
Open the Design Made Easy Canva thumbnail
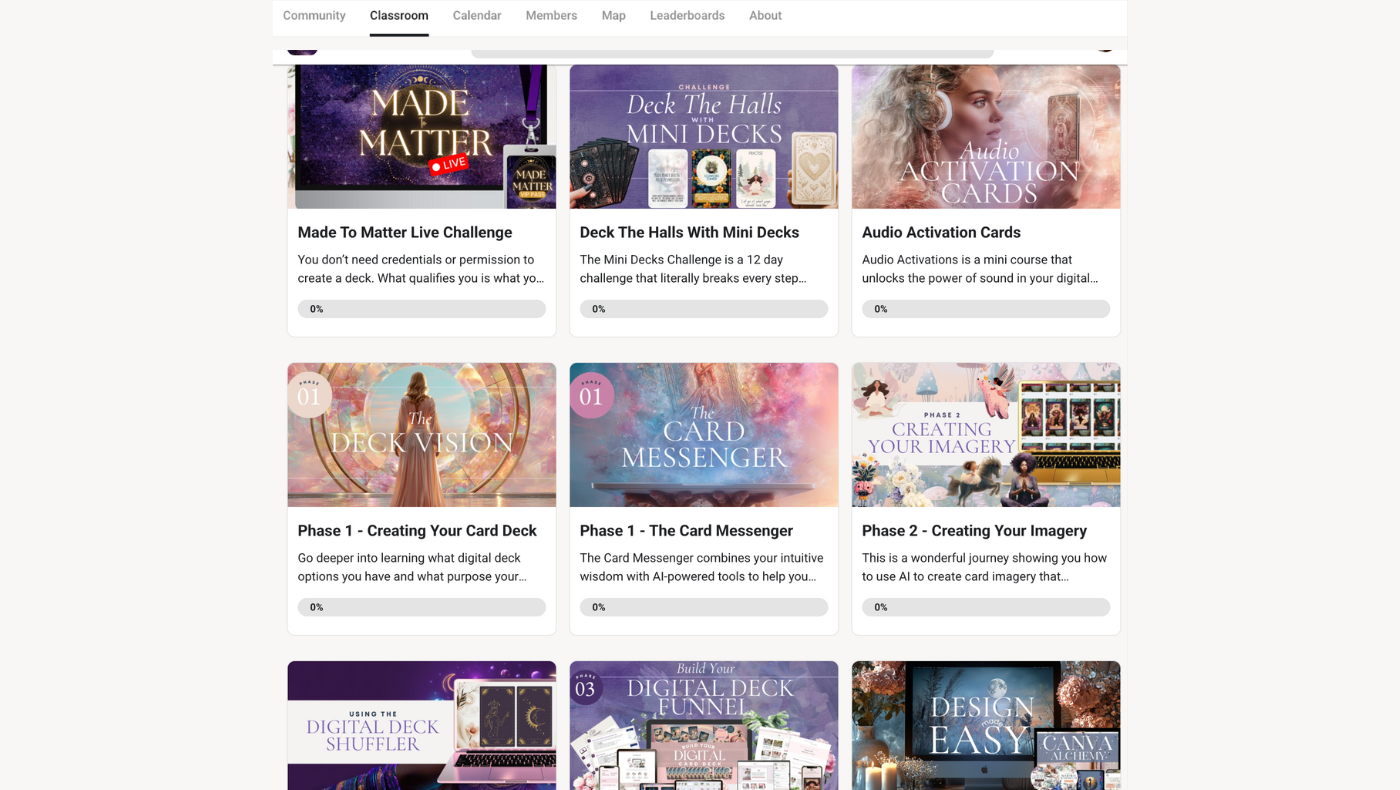pyautogui.click(x=985, y=725)
